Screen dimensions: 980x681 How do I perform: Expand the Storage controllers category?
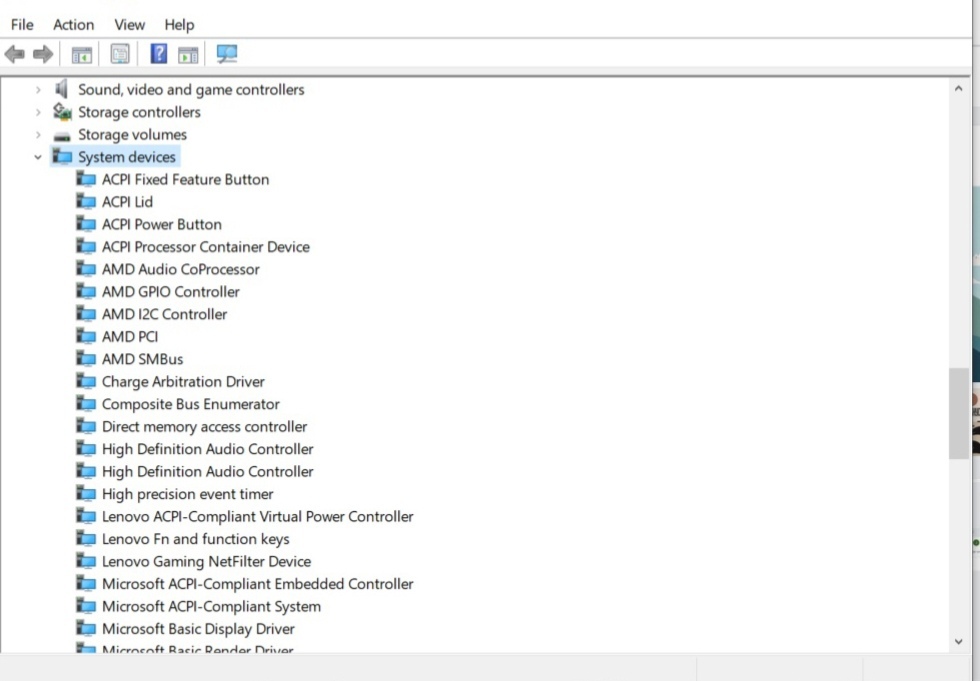pos(38,112)
